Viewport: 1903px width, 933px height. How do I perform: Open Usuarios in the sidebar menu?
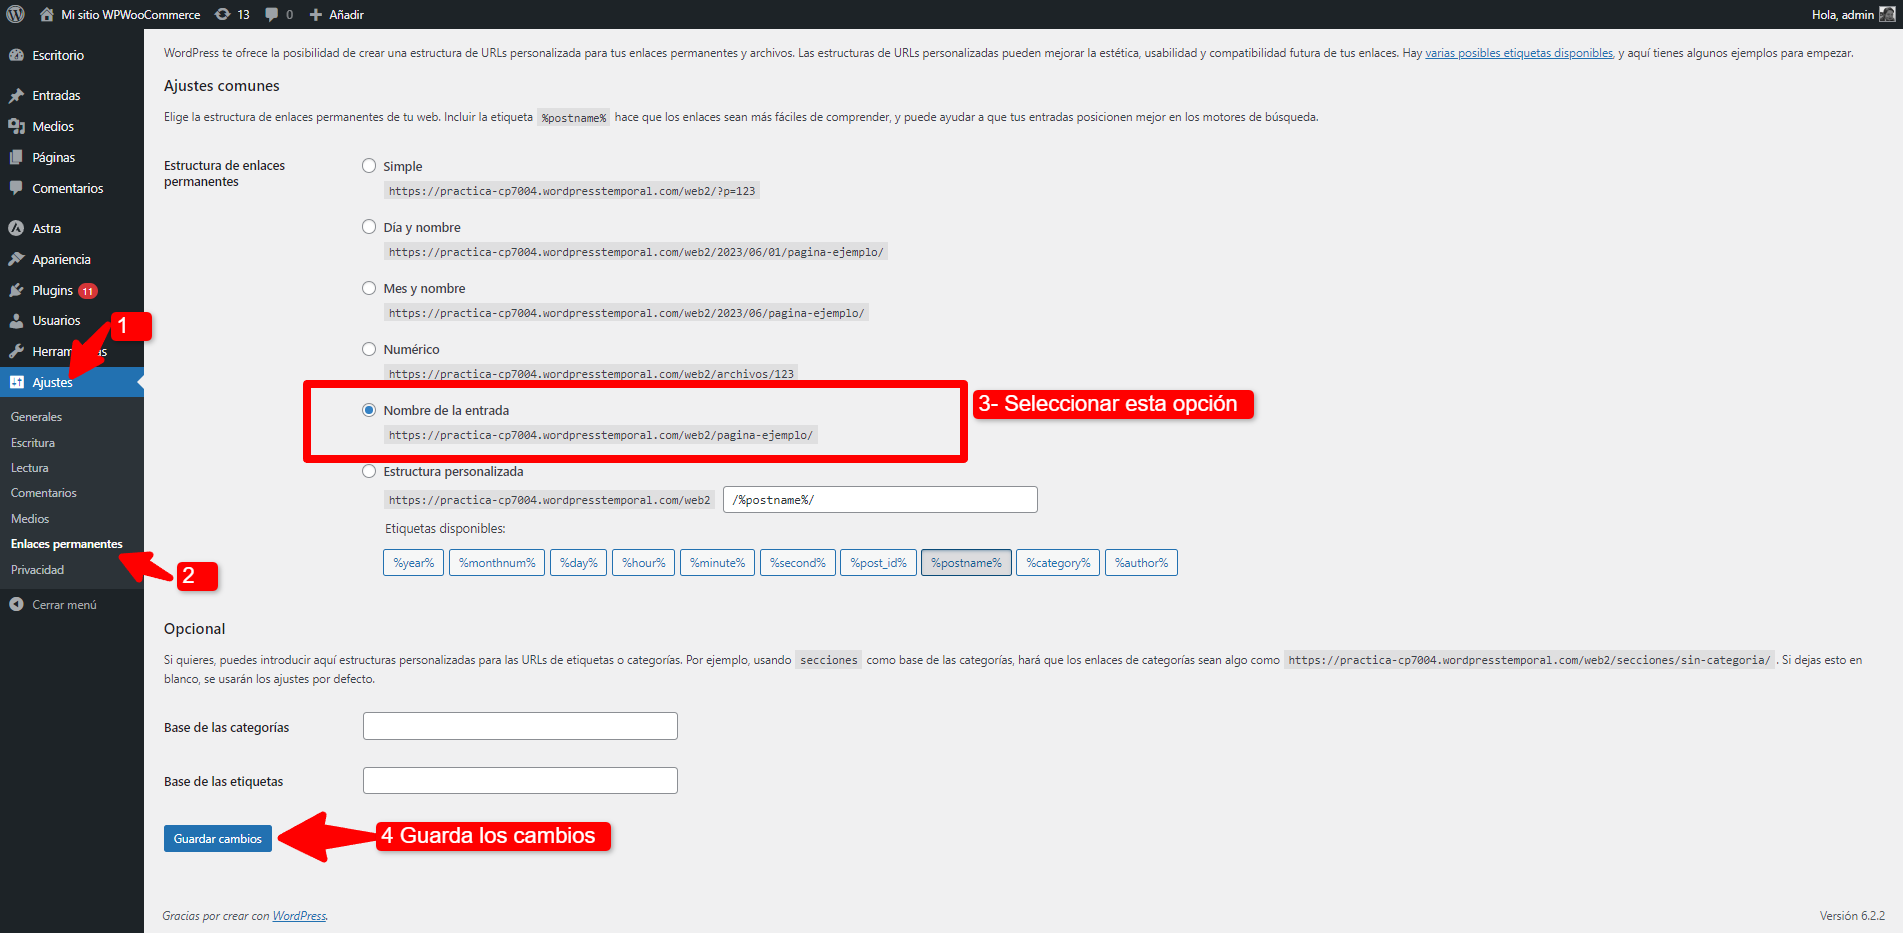point(56,320)
